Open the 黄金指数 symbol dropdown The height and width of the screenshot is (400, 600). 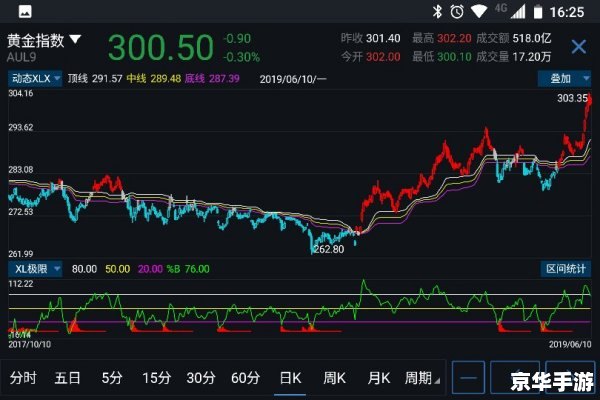click(44, 40)
